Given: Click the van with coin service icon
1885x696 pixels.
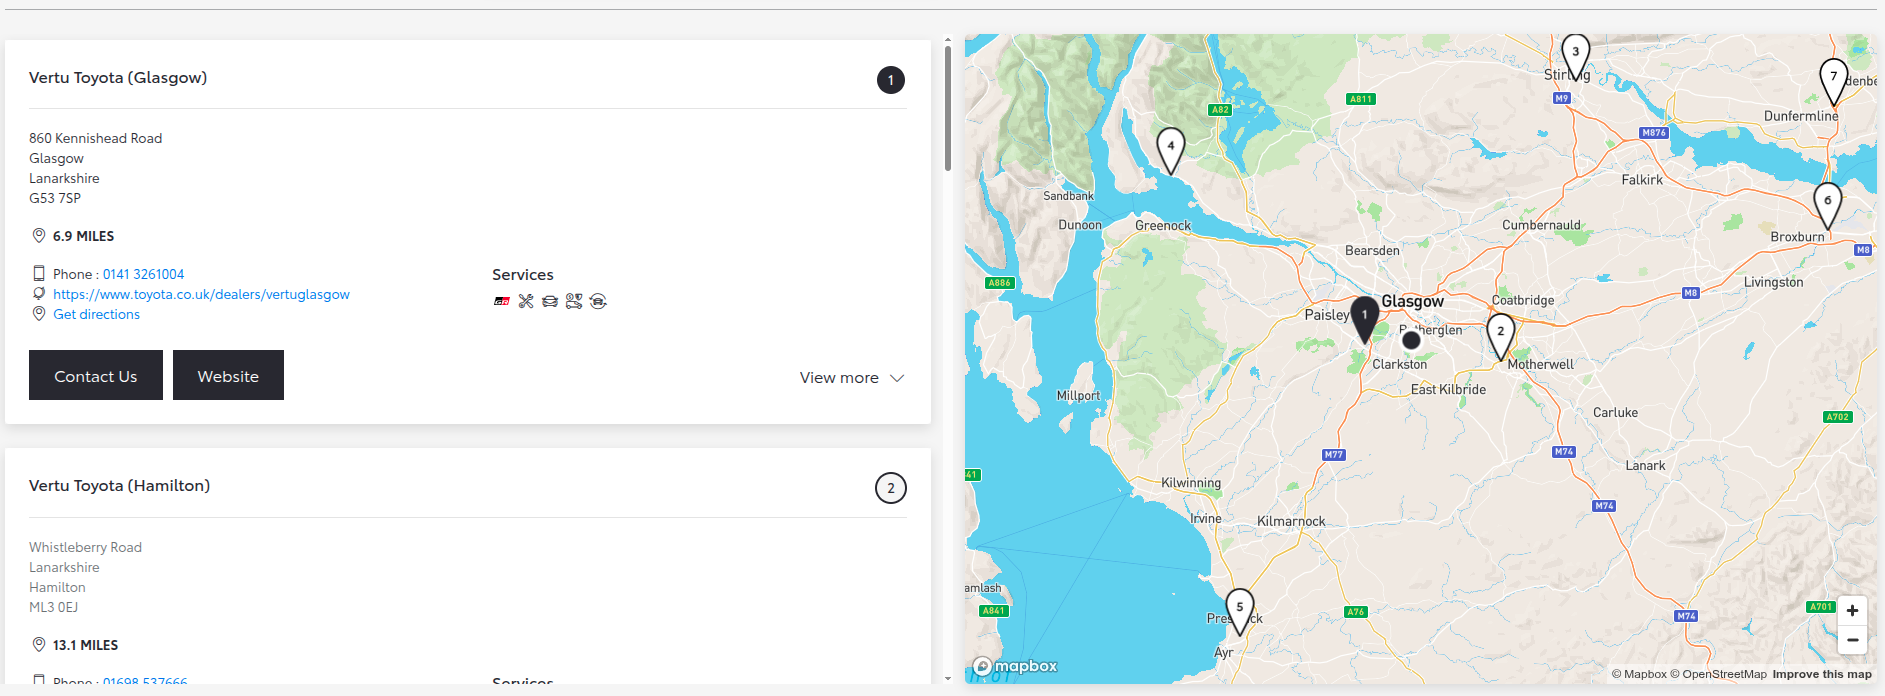Looking at the screenshot, I should (574, 301).
